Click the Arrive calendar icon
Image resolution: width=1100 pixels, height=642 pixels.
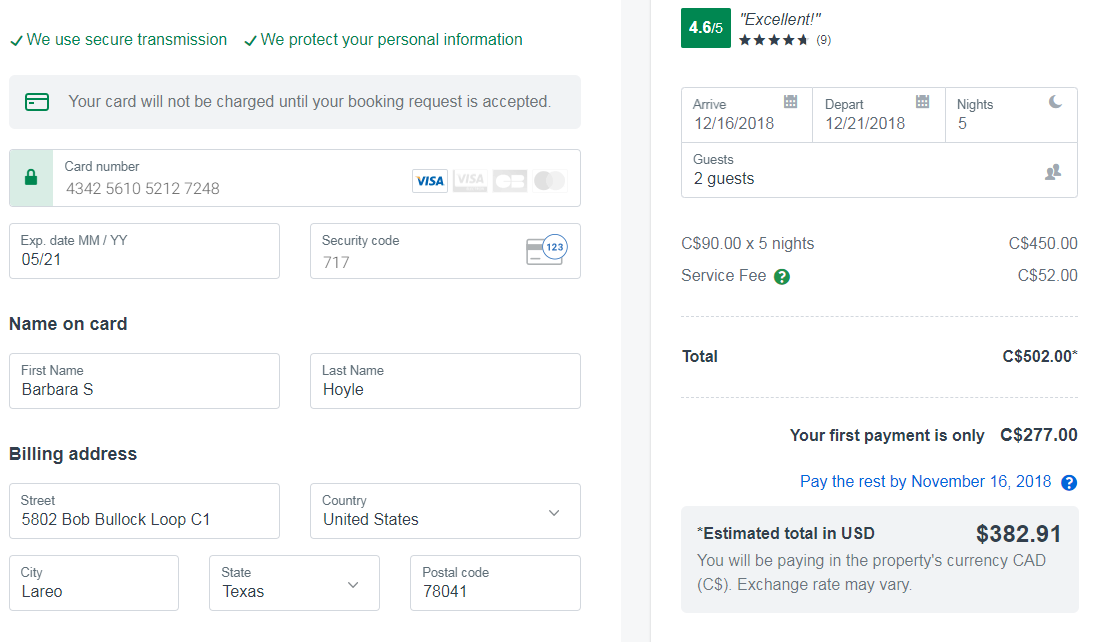pos(790,102)
